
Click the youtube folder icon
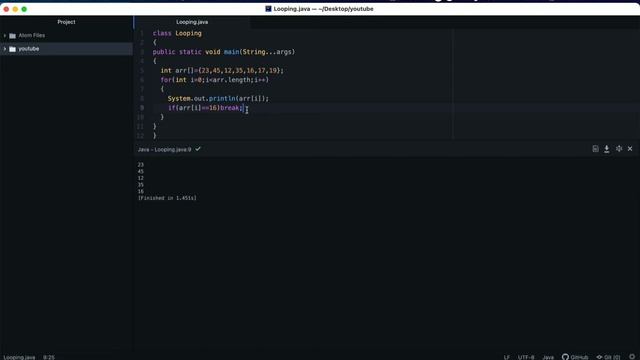(13, 49)
